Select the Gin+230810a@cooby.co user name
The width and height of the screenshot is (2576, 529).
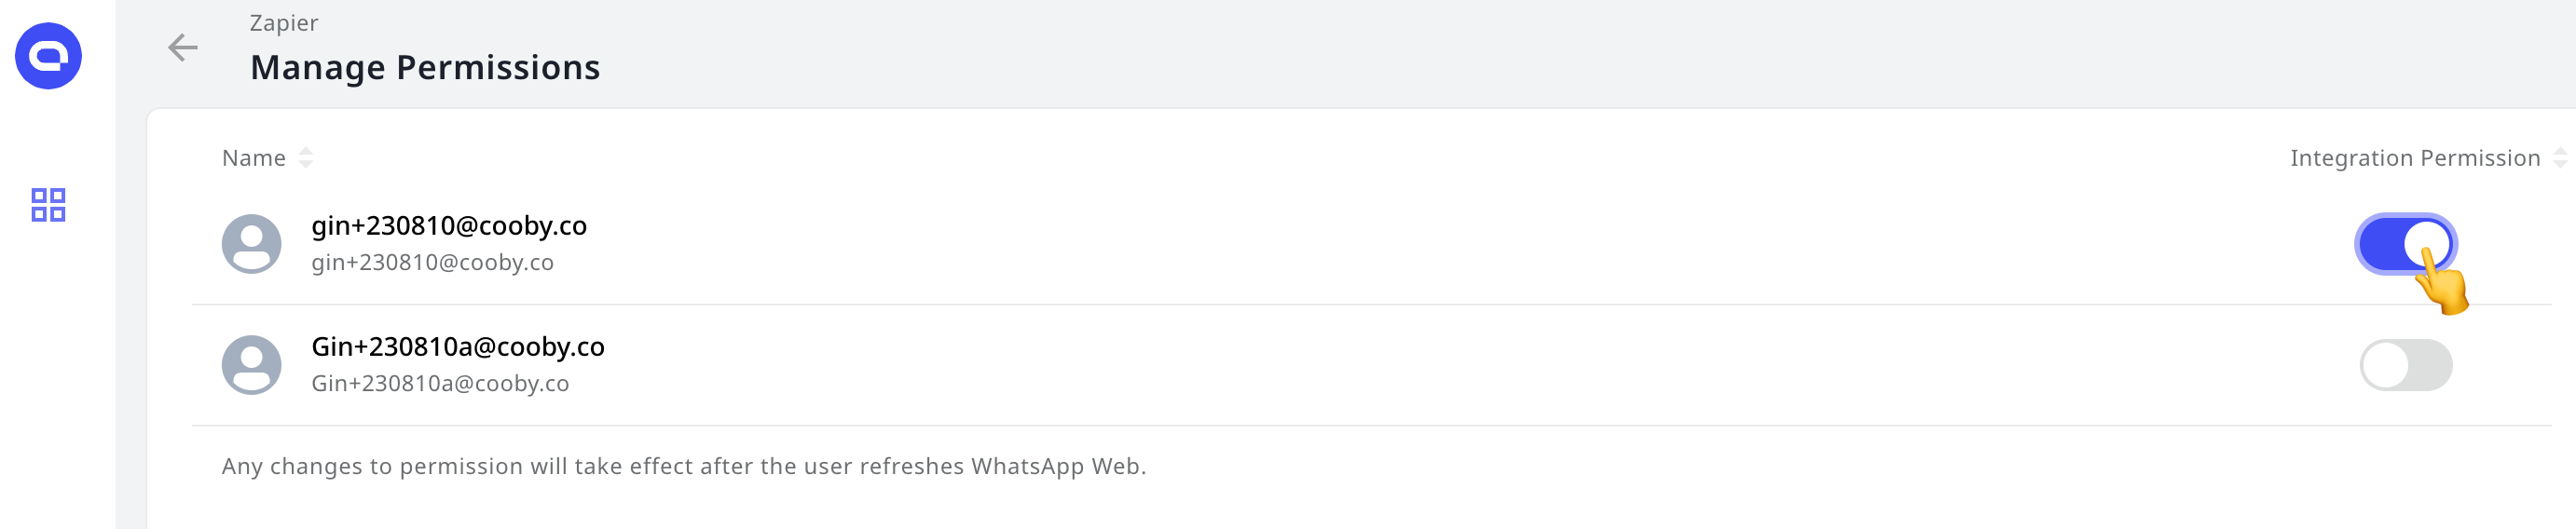click(458, 347)
